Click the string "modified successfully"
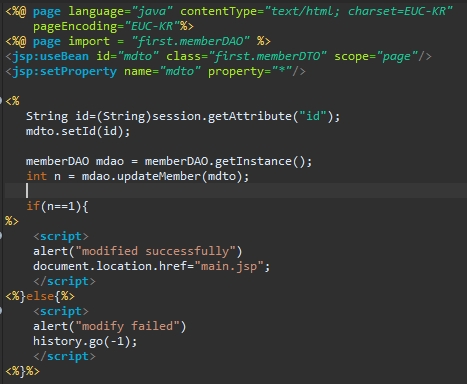The height and width of the screenshot is (384, 467). point(156,251)
